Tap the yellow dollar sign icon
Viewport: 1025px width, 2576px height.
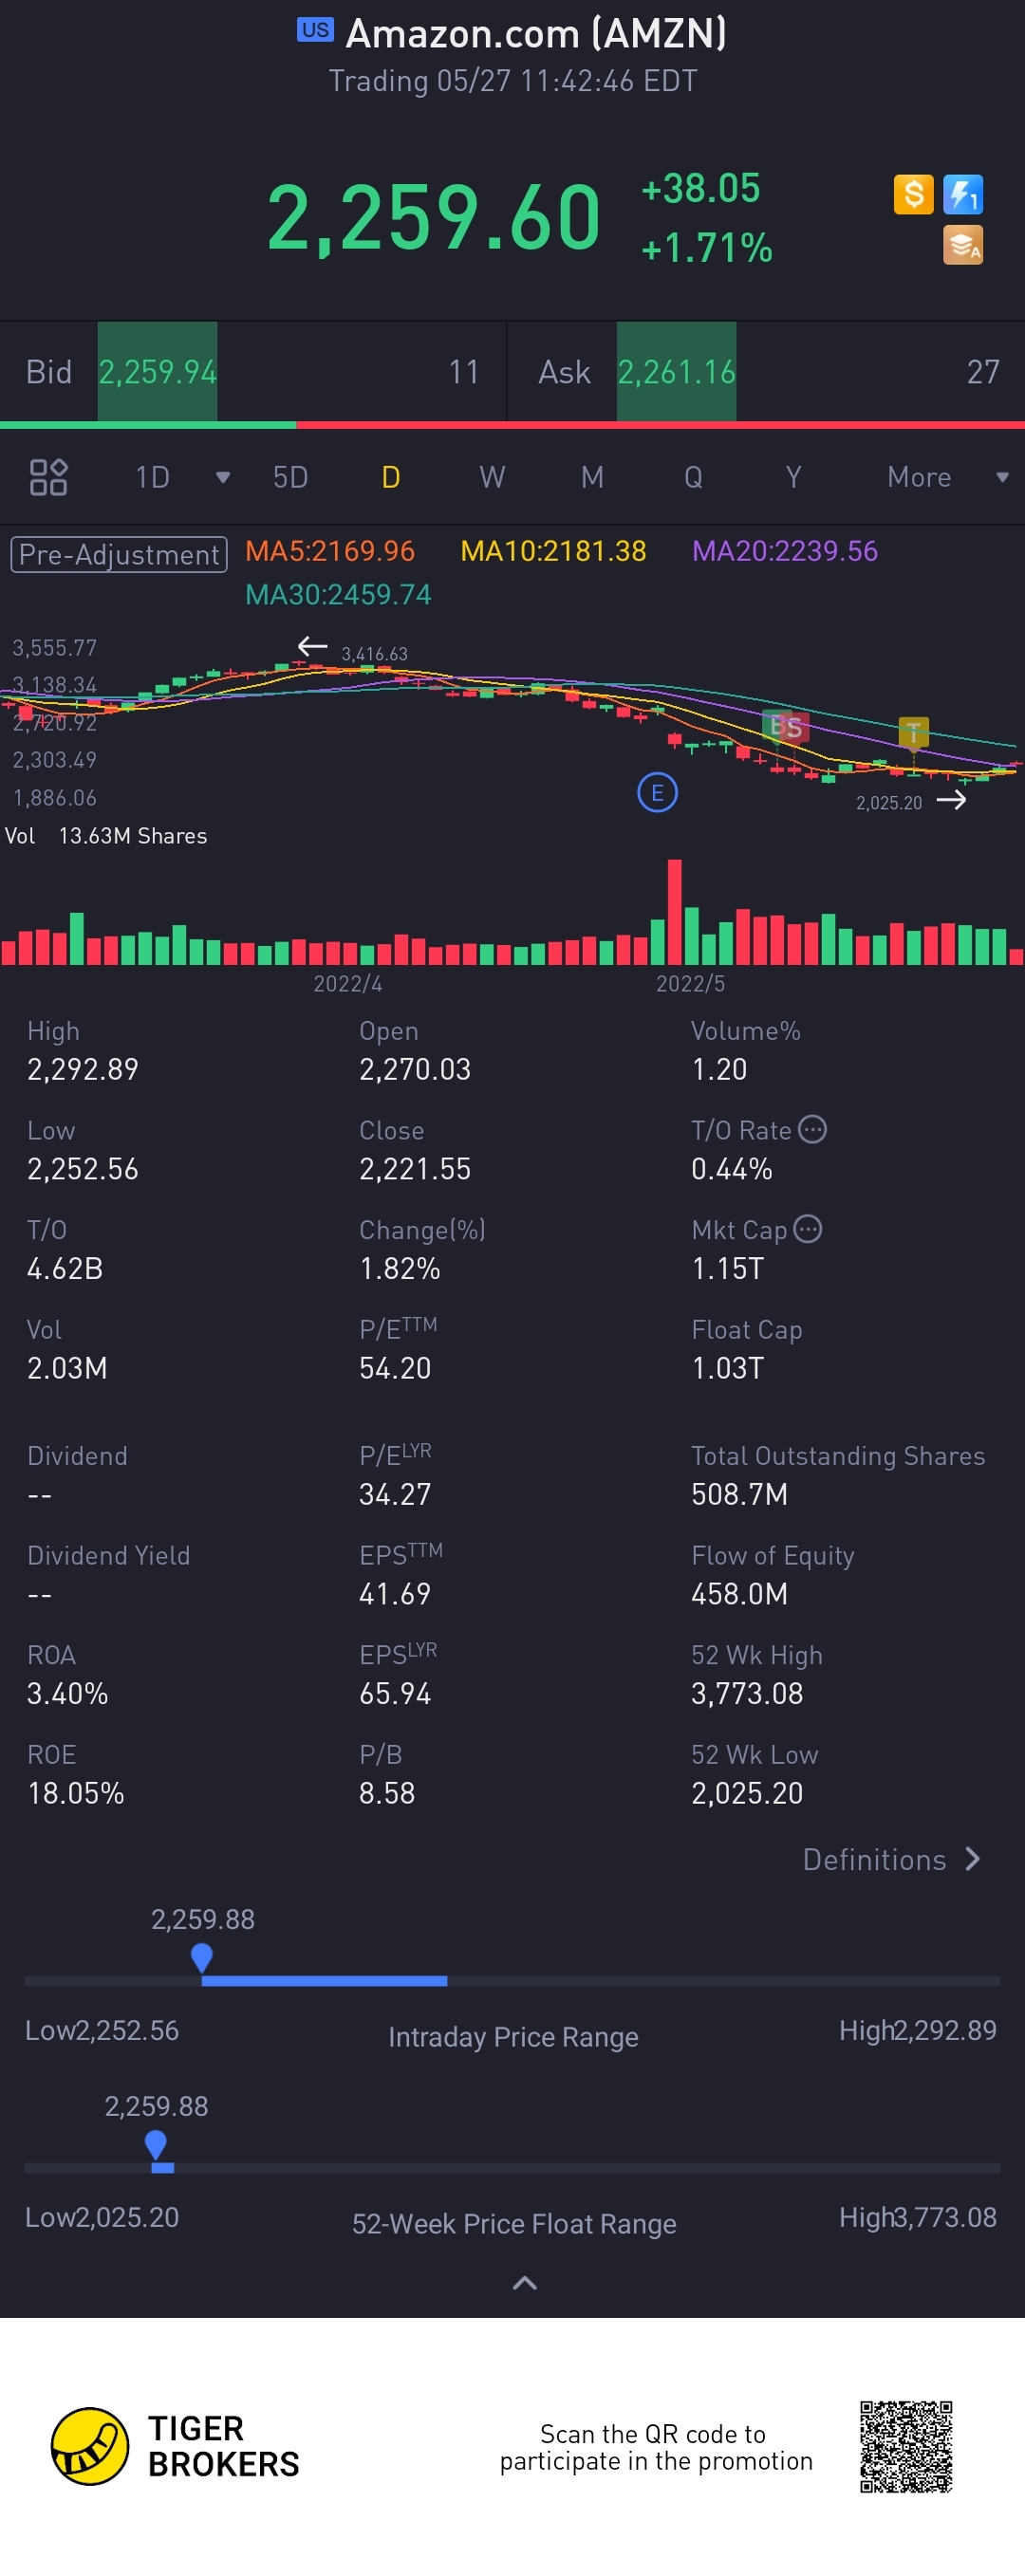(913, 194)
